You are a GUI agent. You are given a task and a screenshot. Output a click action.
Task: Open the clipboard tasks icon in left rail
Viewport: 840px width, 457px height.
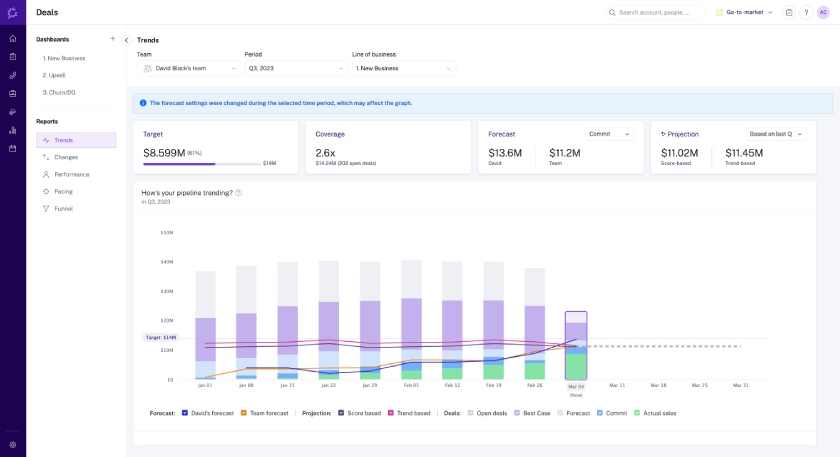click(13, 57)
